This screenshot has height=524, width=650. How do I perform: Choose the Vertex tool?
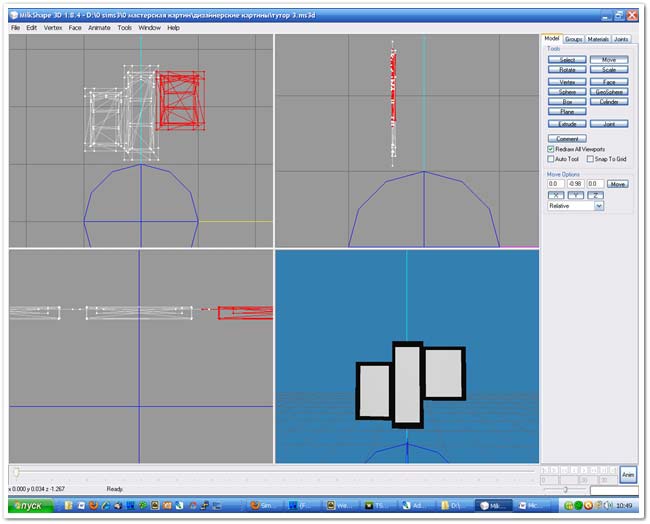click(x=566, y=81)
